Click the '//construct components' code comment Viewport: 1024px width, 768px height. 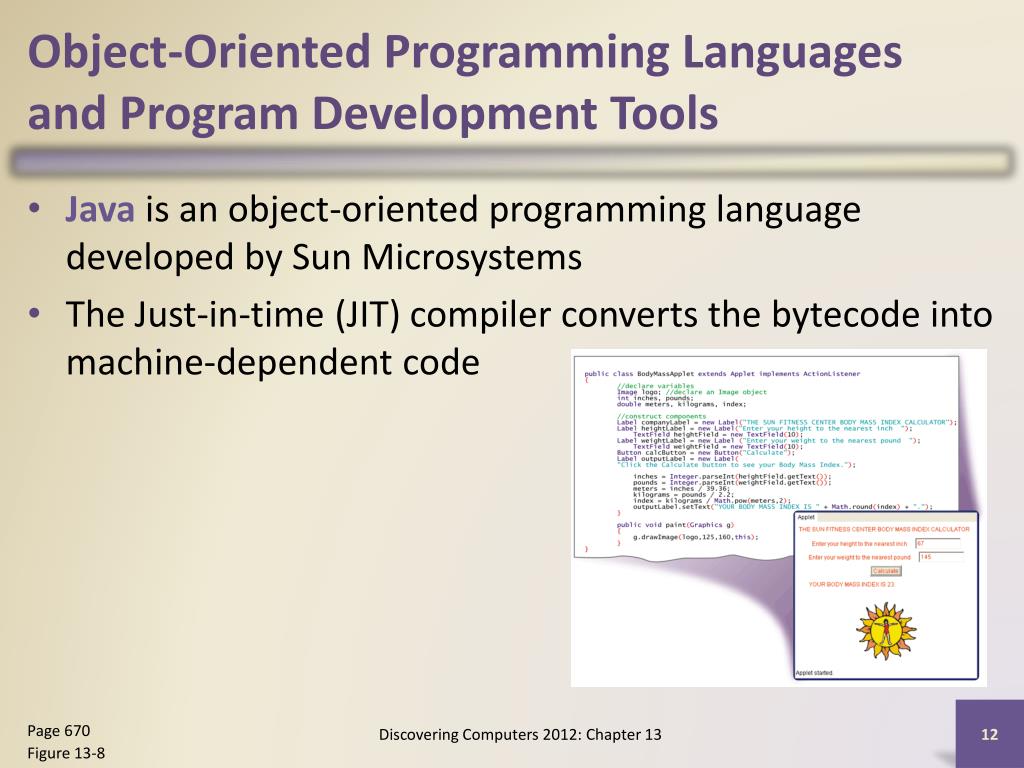662,416
